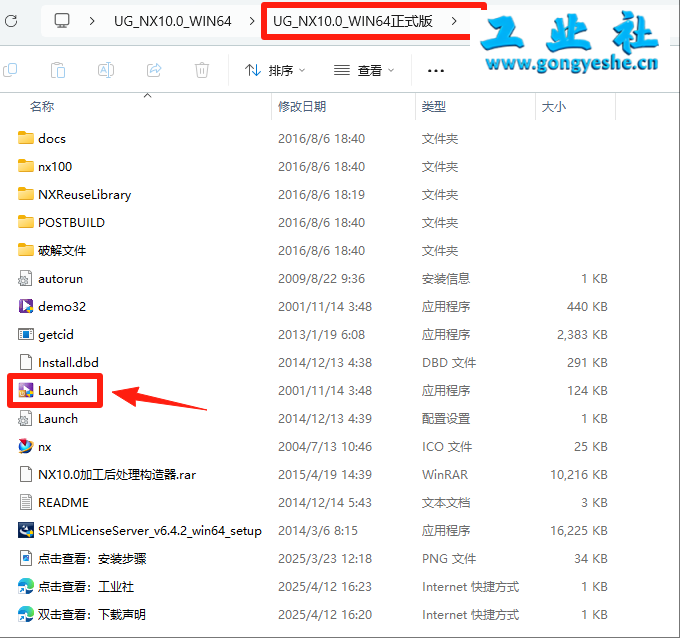Click the WinRAR type cell
Screen dimensions: 680x638
(x=445, y=474)
